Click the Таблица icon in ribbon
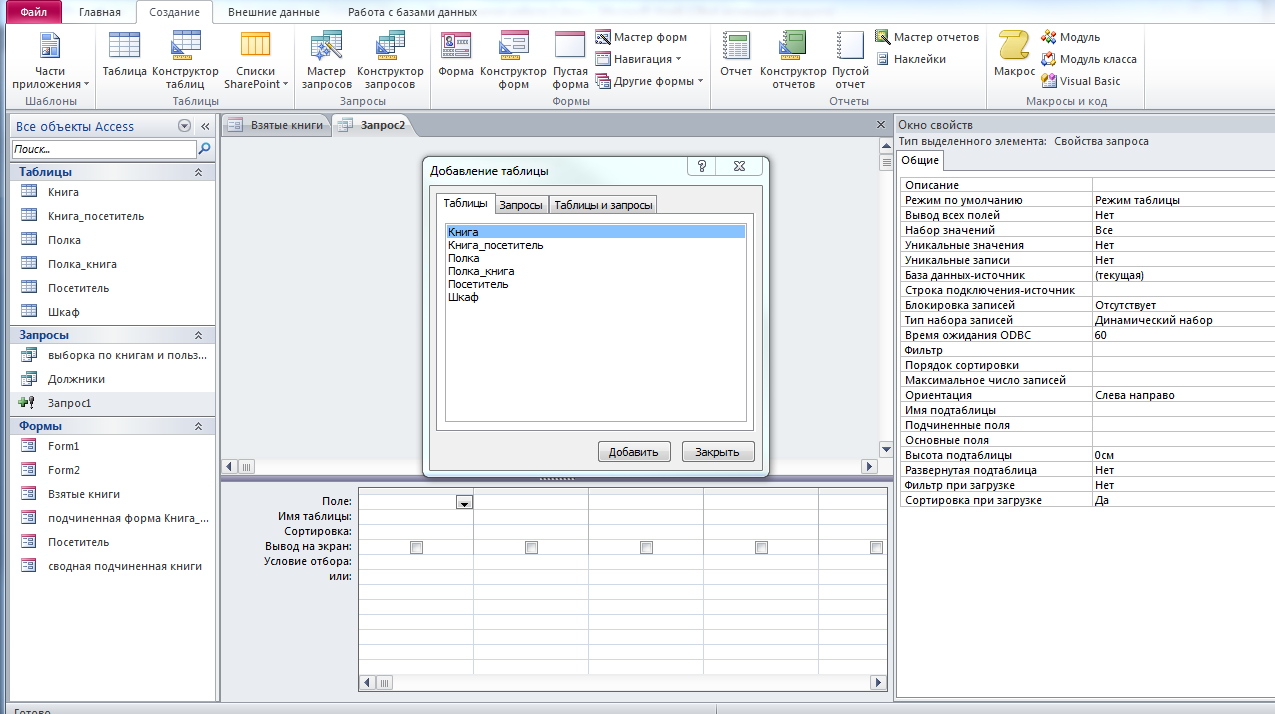This screenshot has width=1275, height=714. tap(124, 55)
